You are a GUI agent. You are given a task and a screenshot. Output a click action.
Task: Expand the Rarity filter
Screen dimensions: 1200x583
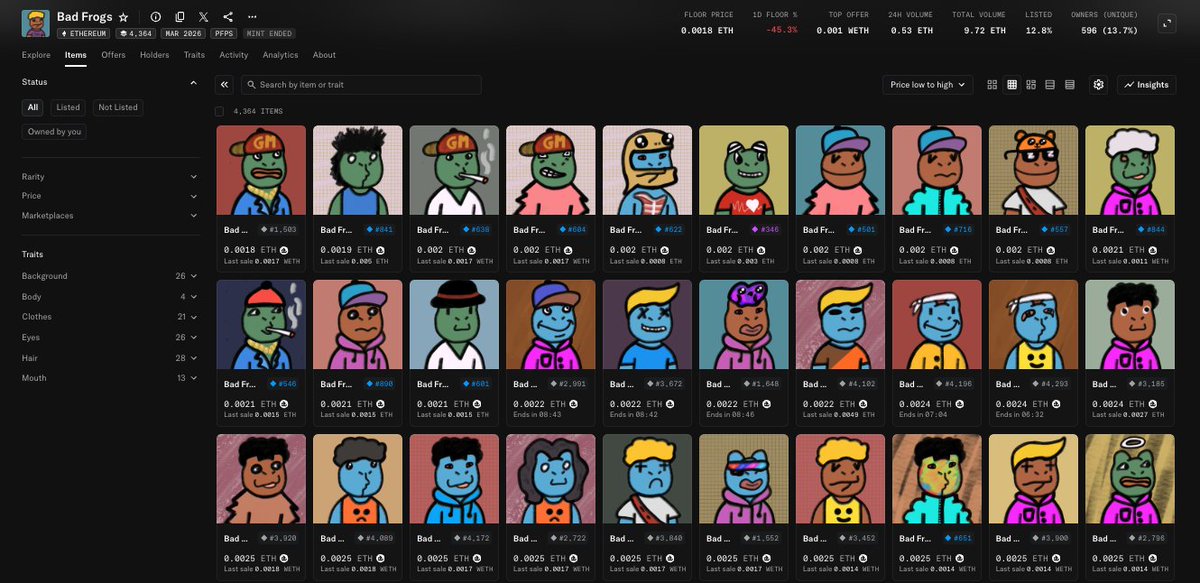click(110, 176)
